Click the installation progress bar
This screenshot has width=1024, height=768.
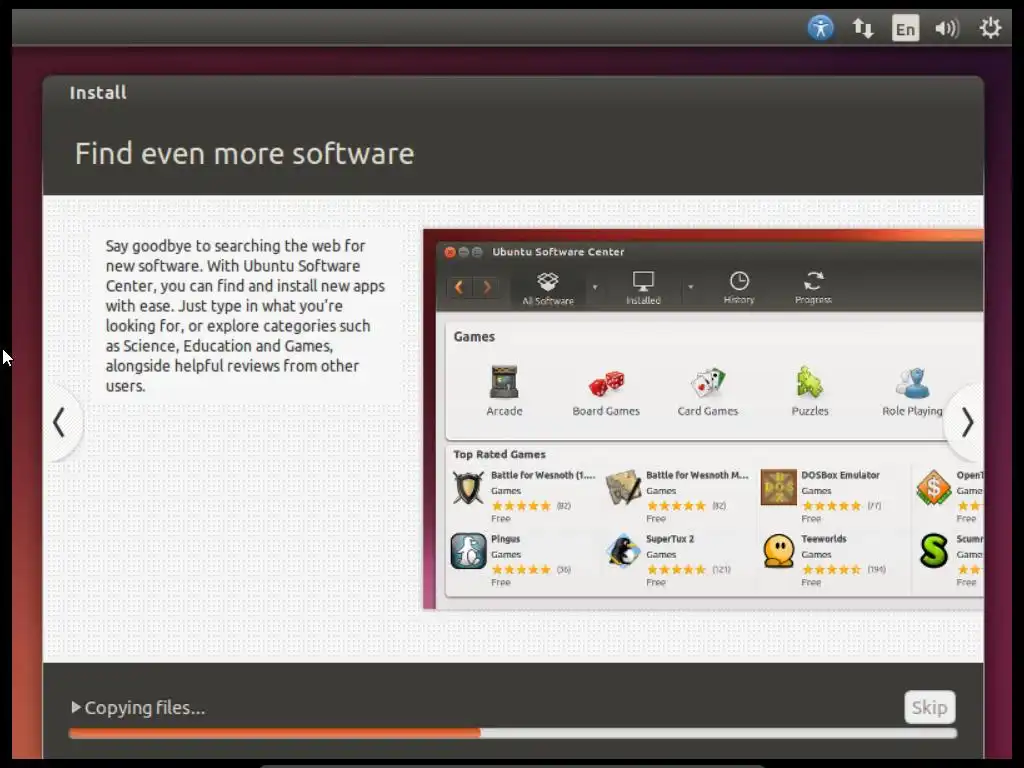[513, 733]
